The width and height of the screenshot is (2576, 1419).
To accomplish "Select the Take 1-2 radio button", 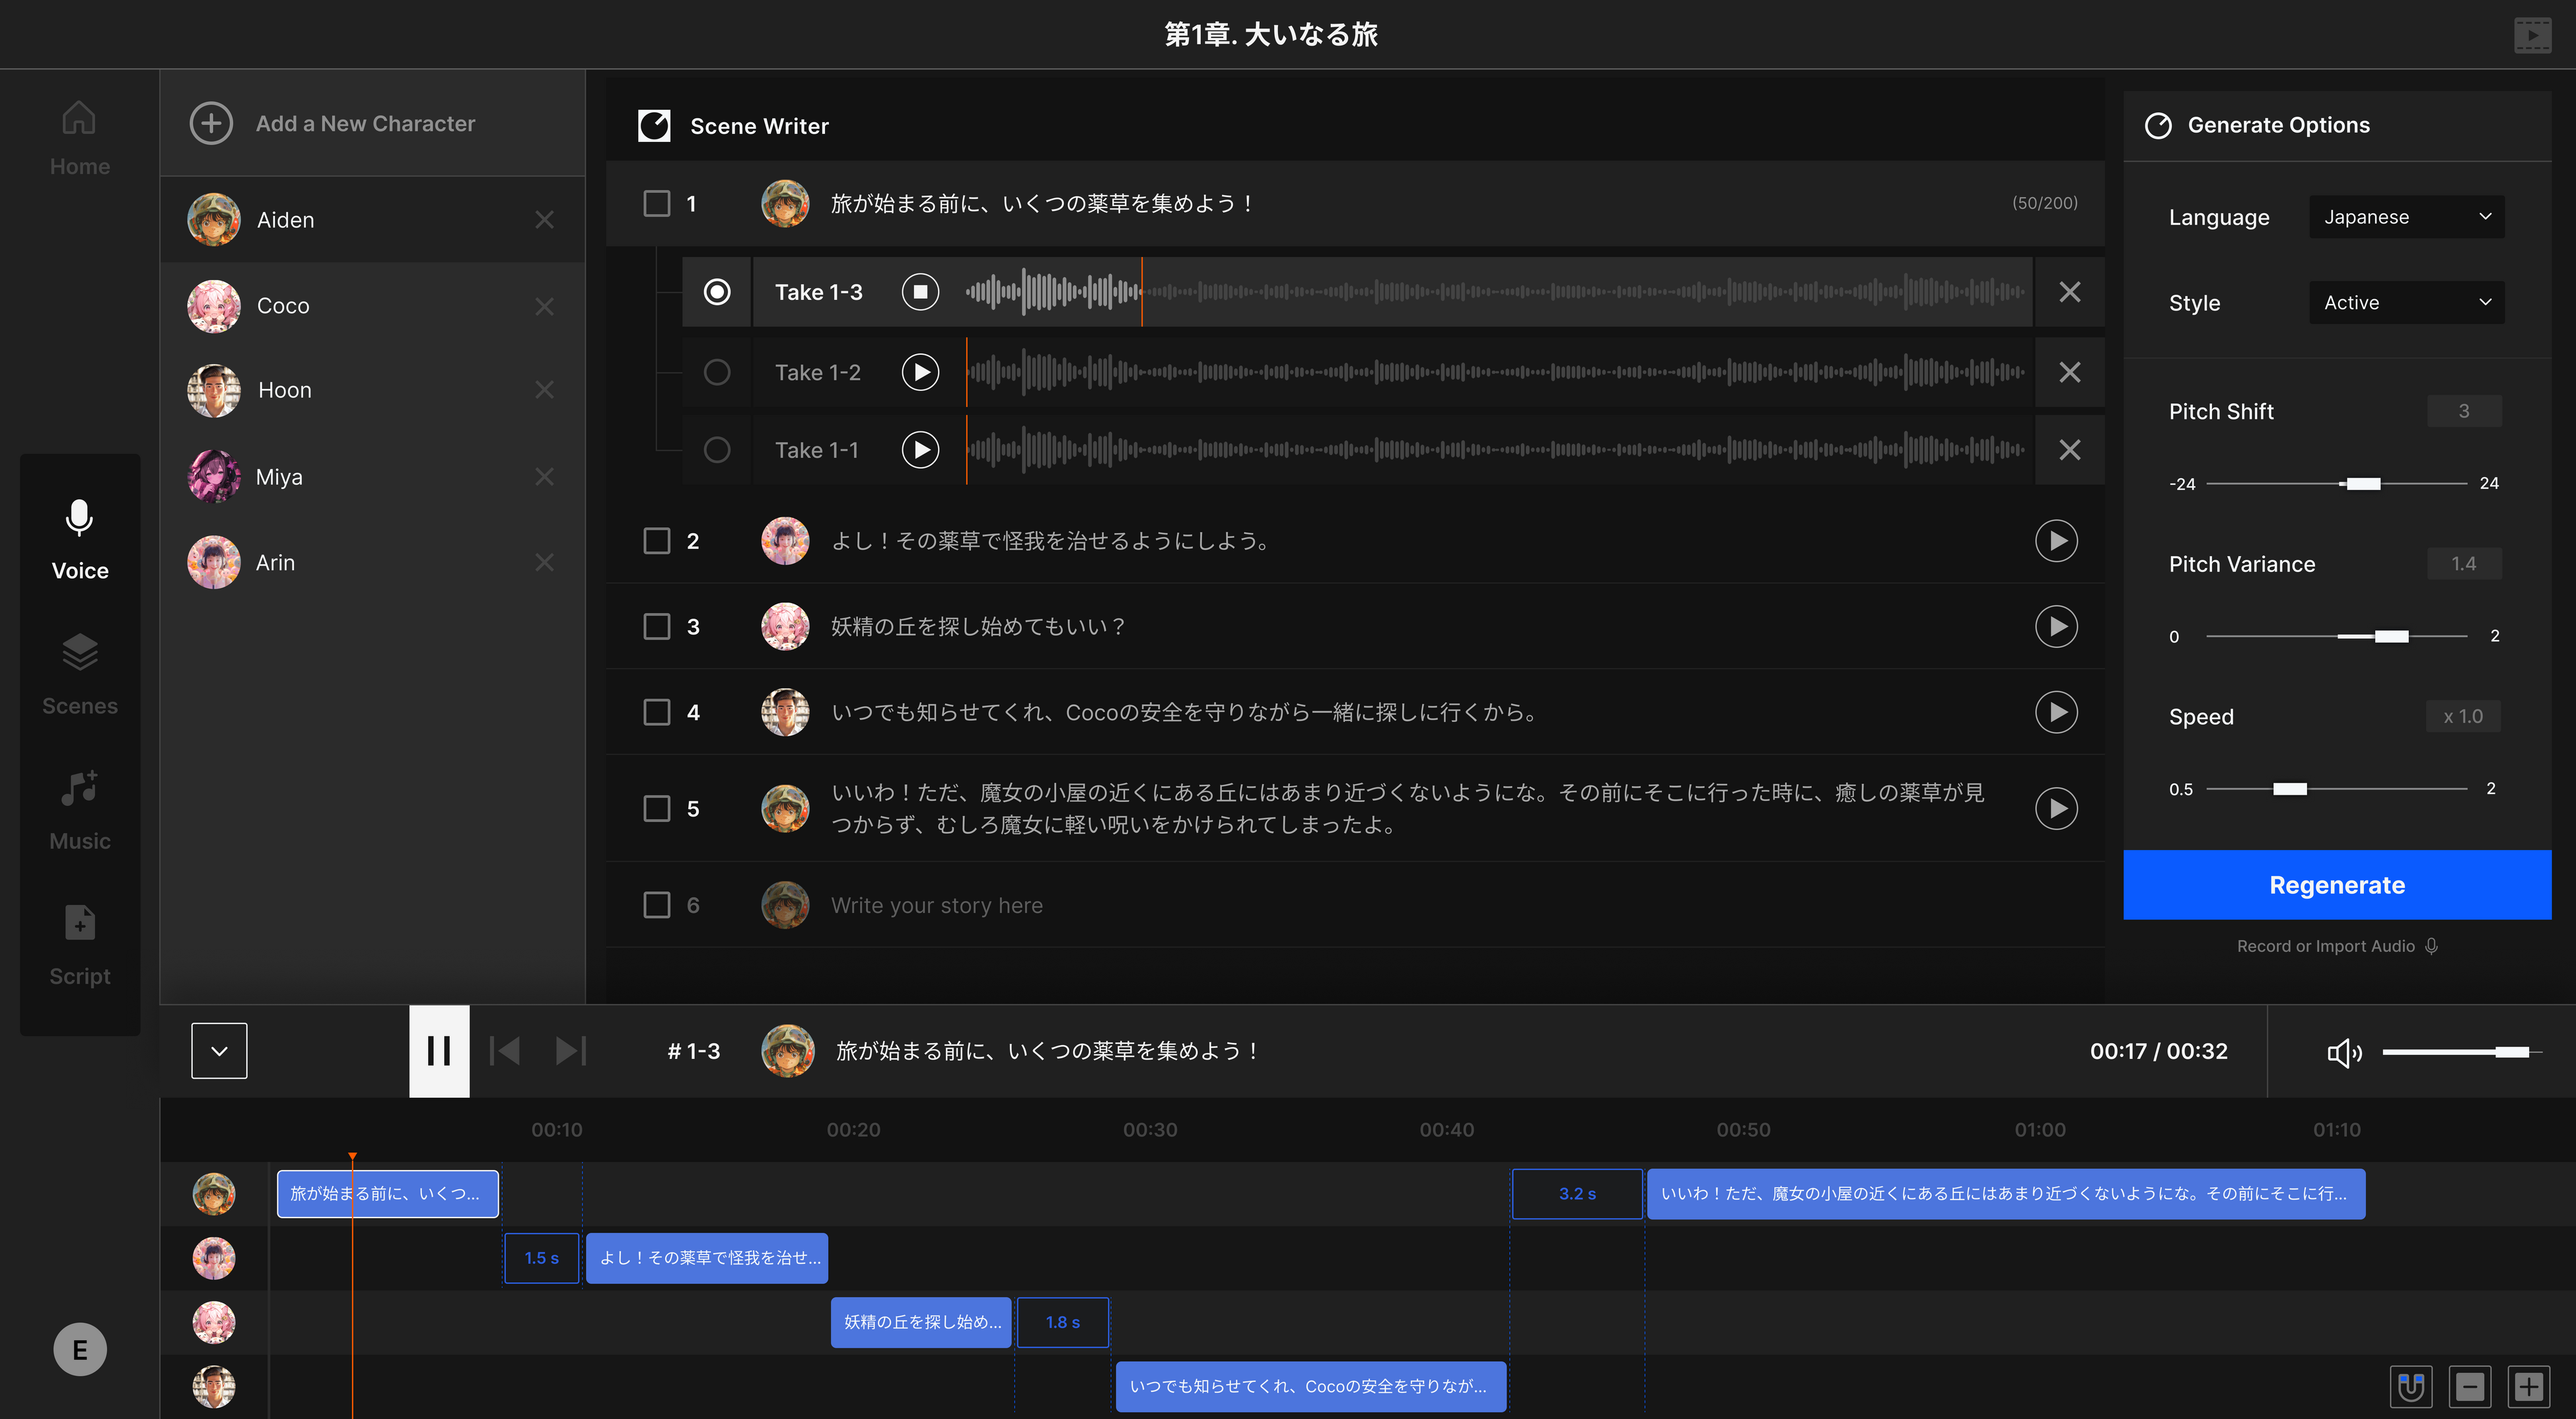I will coord(717,371).
